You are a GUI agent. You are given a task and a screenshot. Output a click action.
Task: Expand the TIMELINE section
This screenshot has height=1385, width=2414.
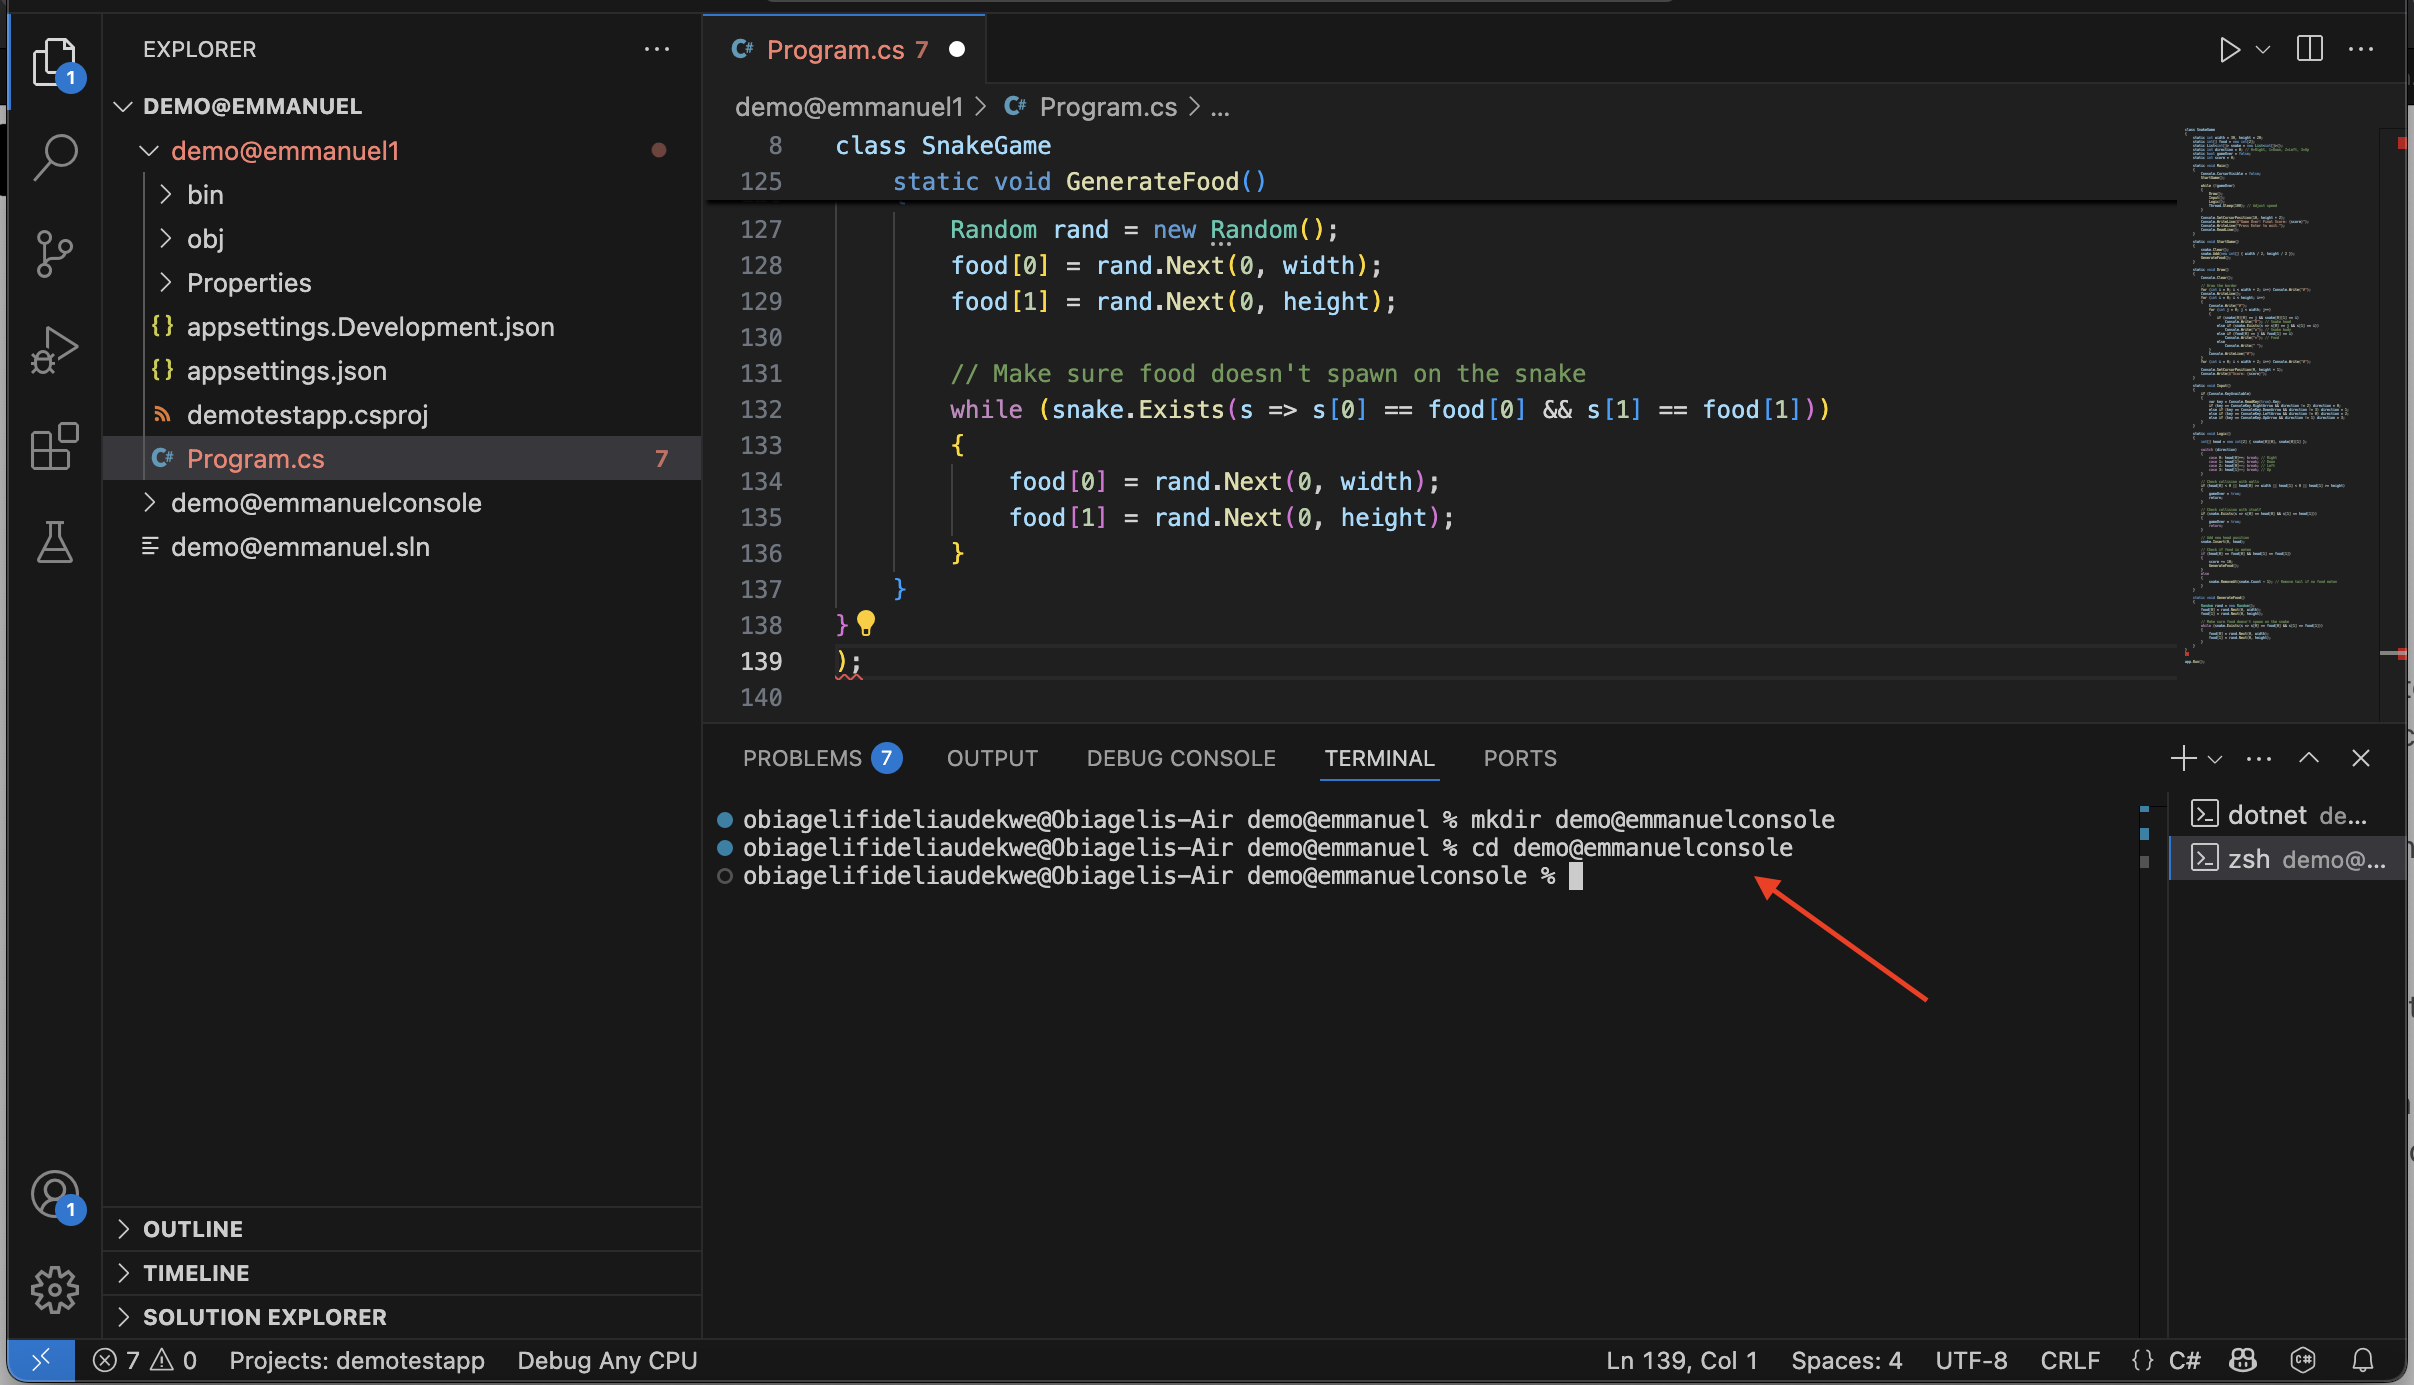point(402,1273)
